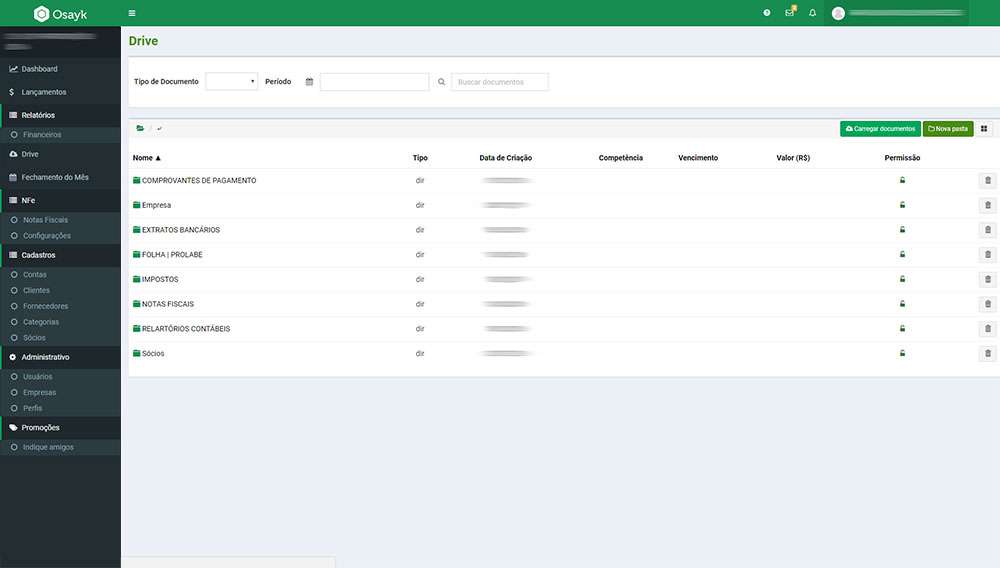Toggle permission lock for NOTAS FISCAIS
Image resolution: width=1000 pixels, height=568 pixels.
[902, 303]
